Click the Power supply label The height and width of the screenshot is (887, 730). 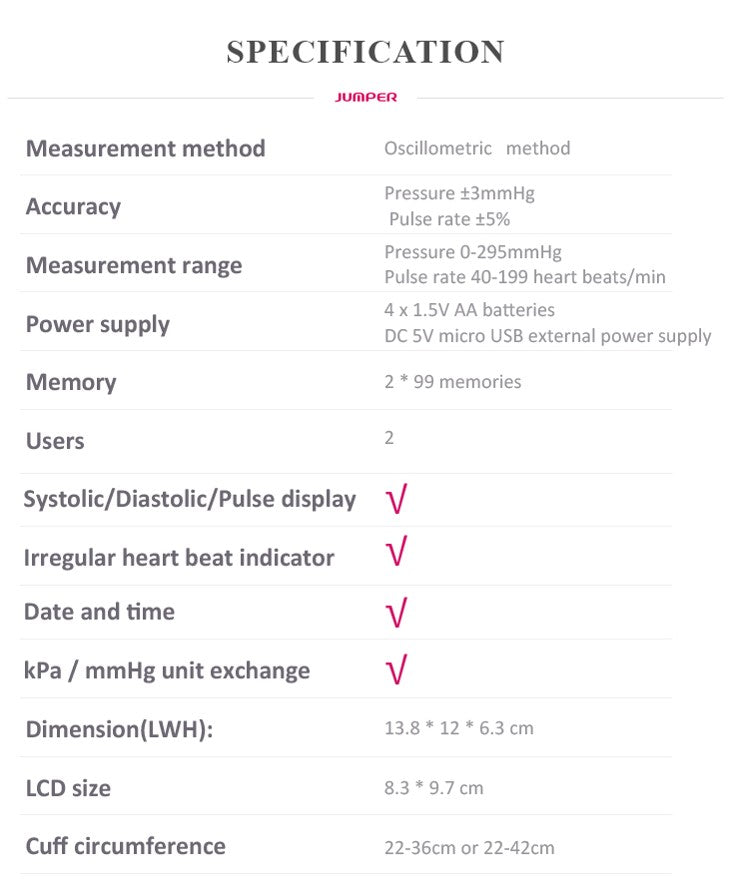(97, 324)
